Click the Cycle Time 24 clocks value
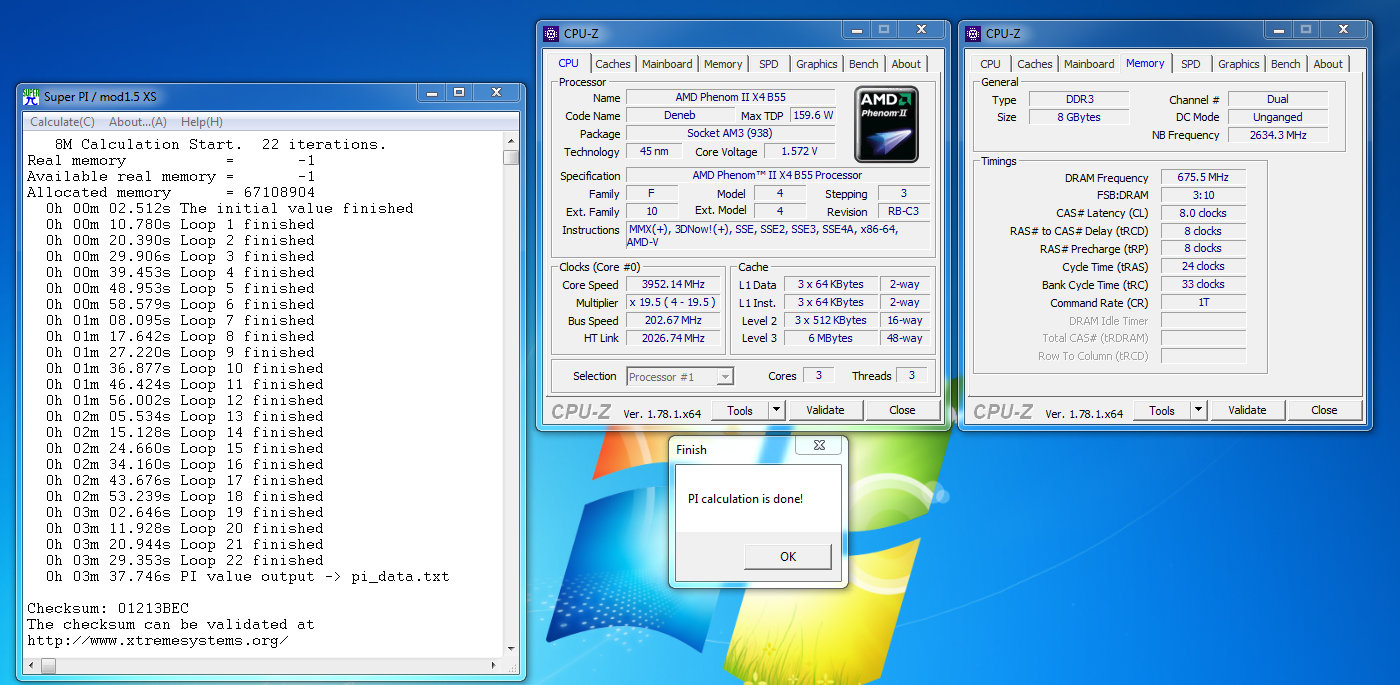Viewport: 1400px width, 685px height. pyautogui.click(x=1203, y=266)
